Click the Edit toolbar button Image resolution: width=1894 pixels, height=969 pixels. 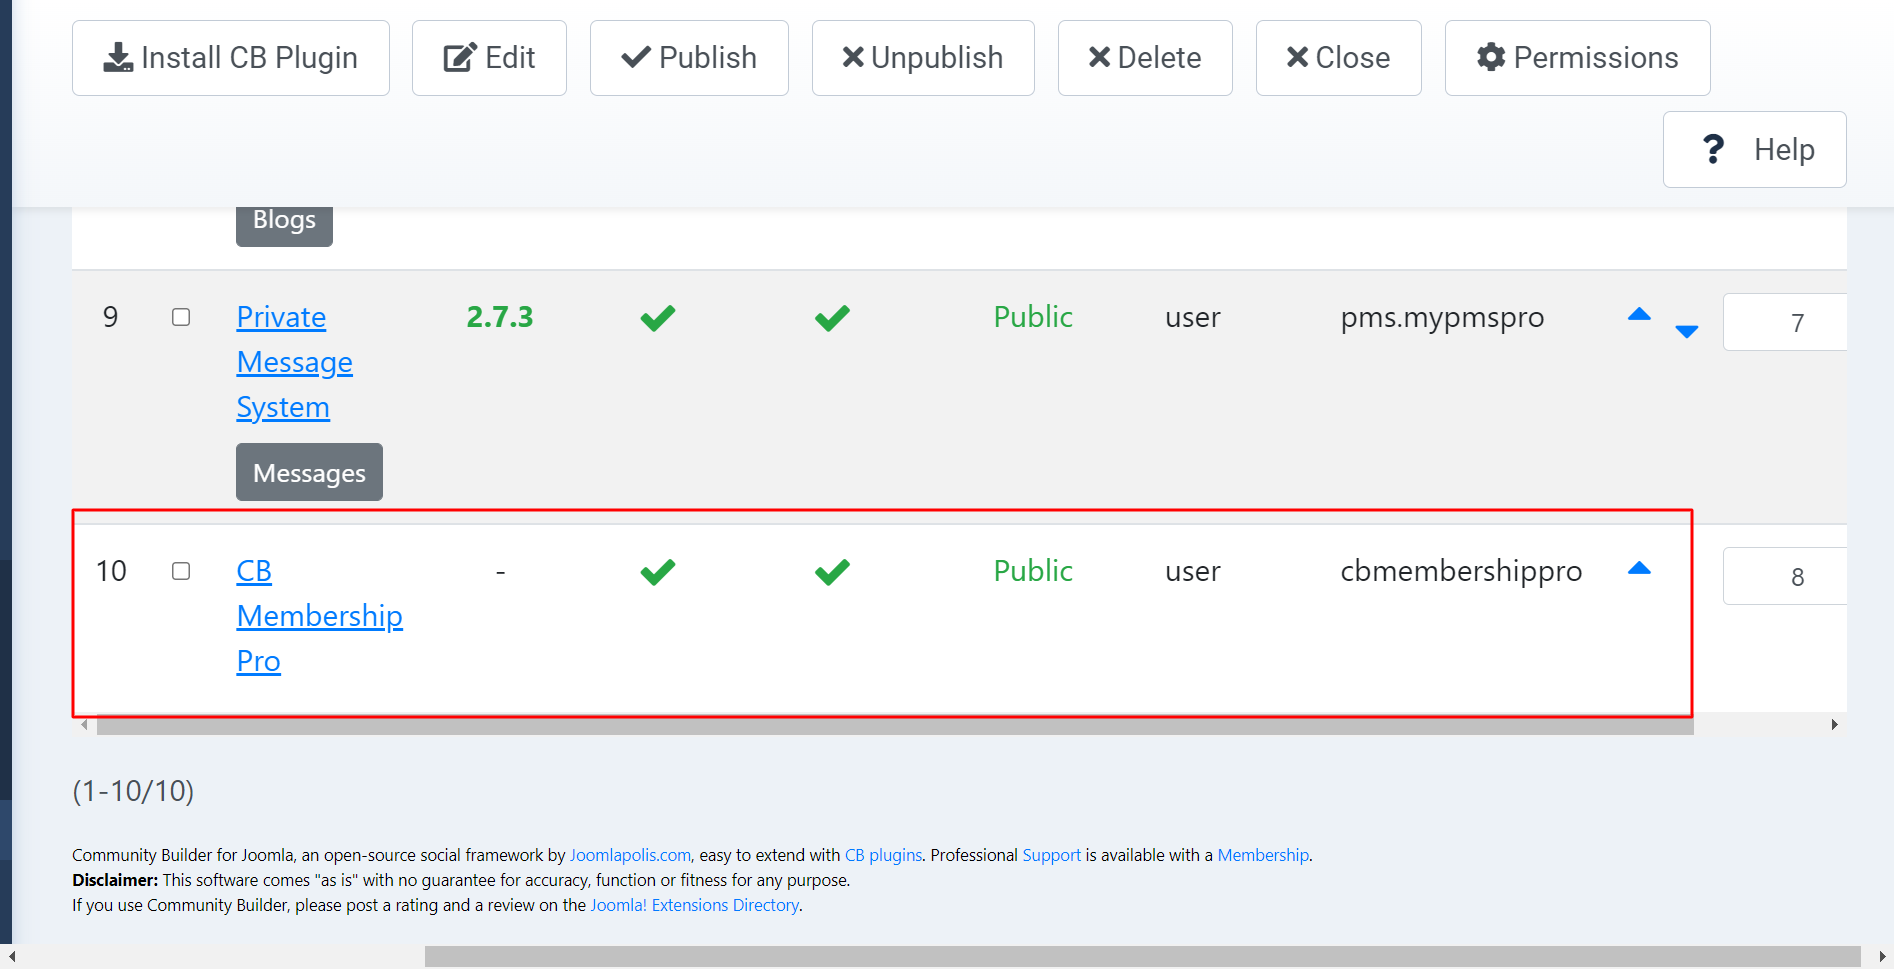[x=489, y=58]
